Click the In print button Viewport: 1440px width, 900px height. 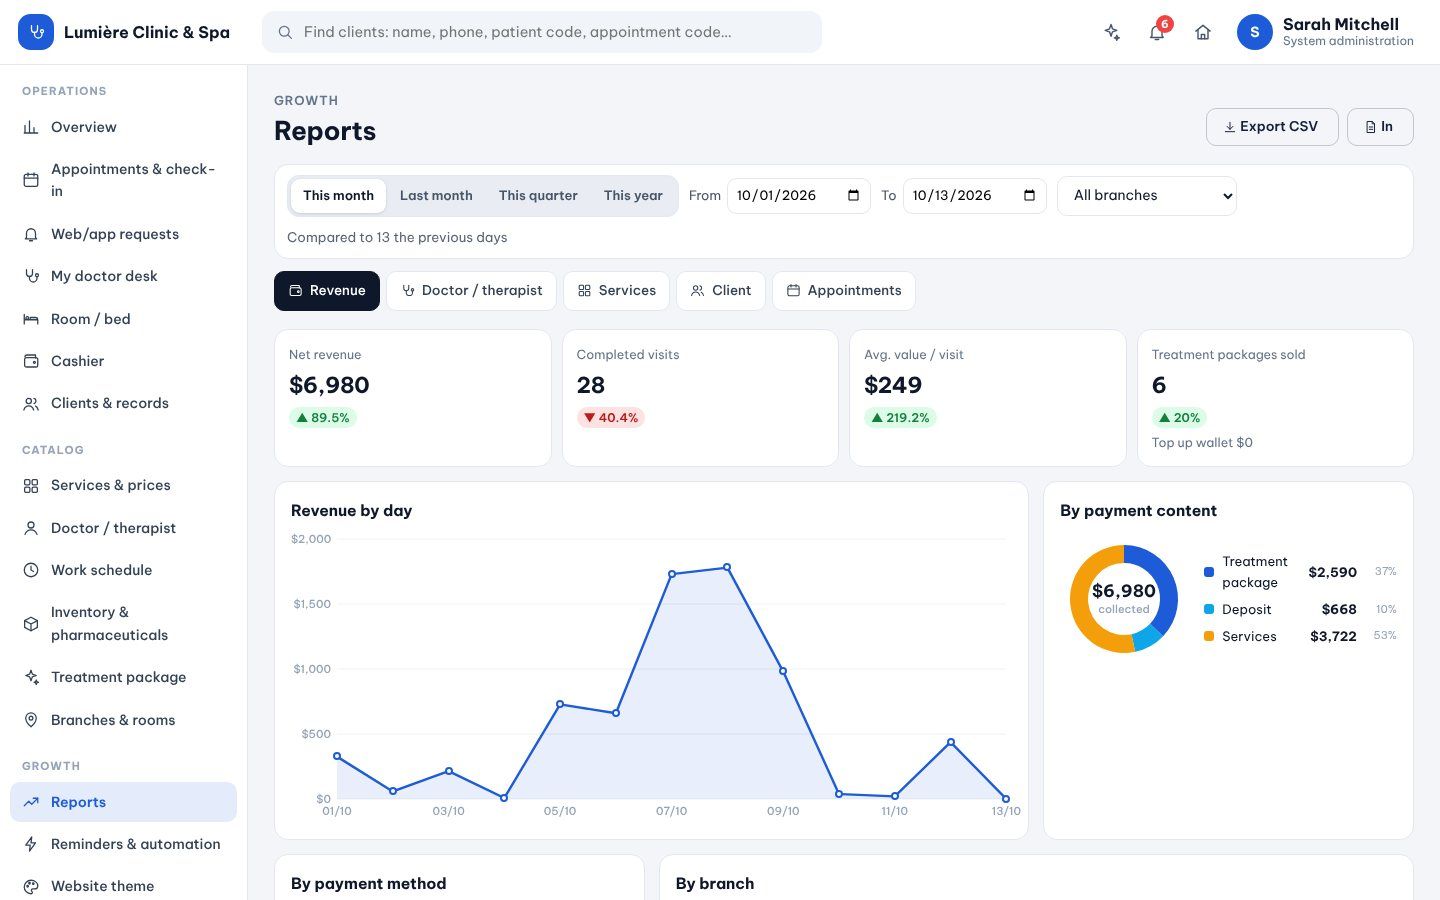[x=1380, y=127]
